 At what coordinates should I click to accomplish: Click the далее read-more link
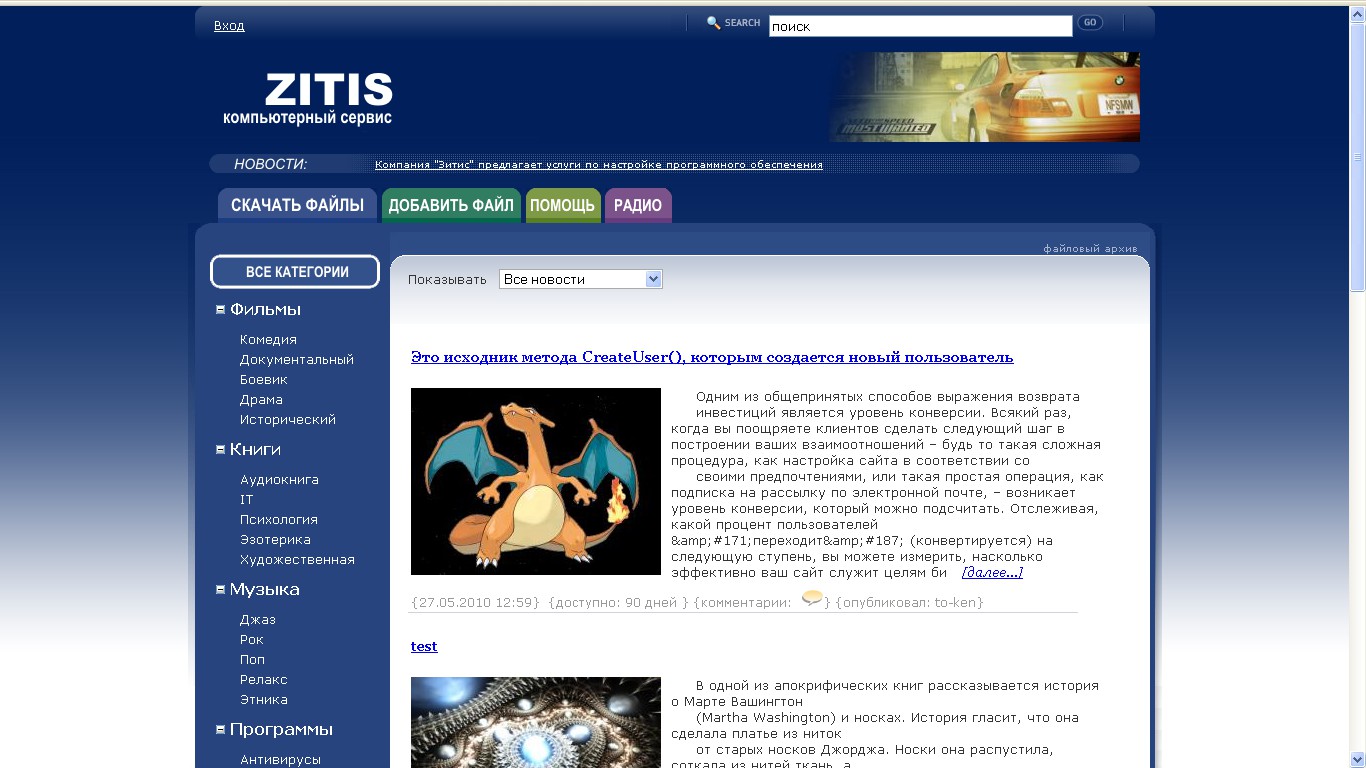tap(992, 573)
